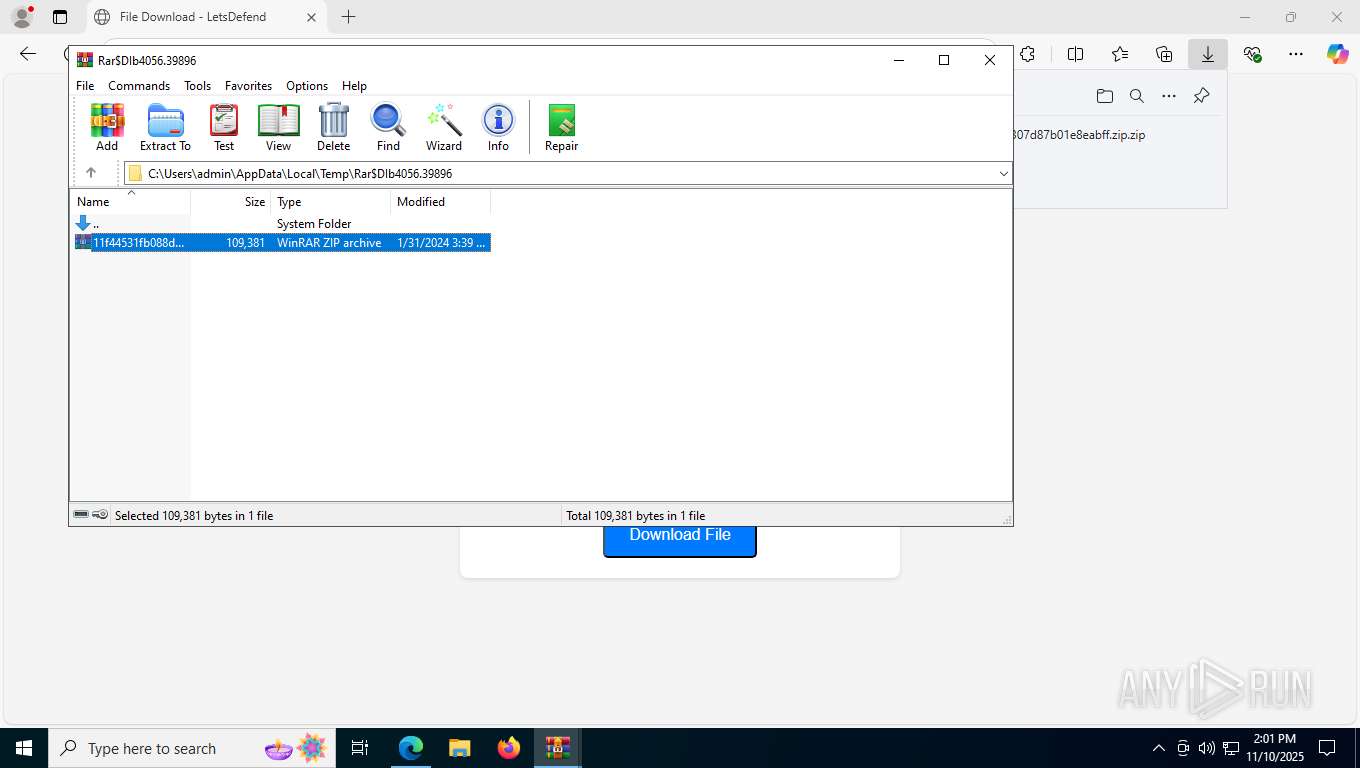Open a new browser tab
This screenshot has width=1360, height=768.
tap(348, 17)
